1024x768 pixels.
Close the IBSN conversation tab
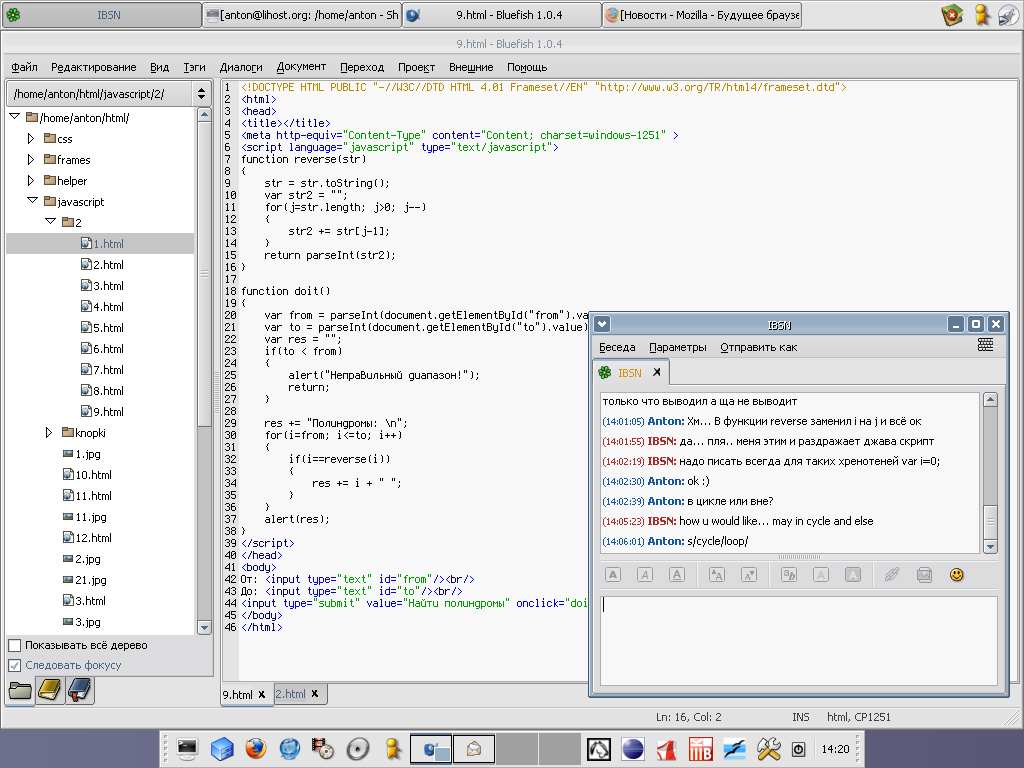(x=657, y=372)
